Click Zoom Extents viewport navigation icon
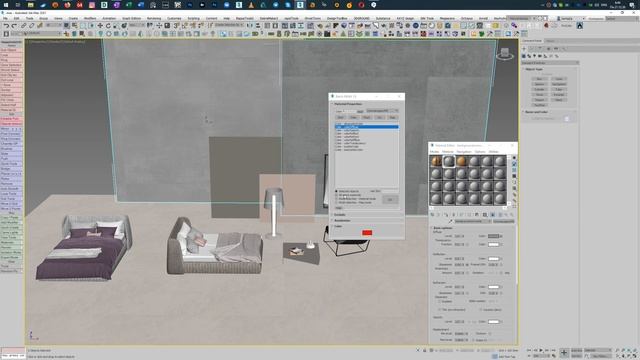The height and width of the screenshot is (360, 640). point(629,350)
